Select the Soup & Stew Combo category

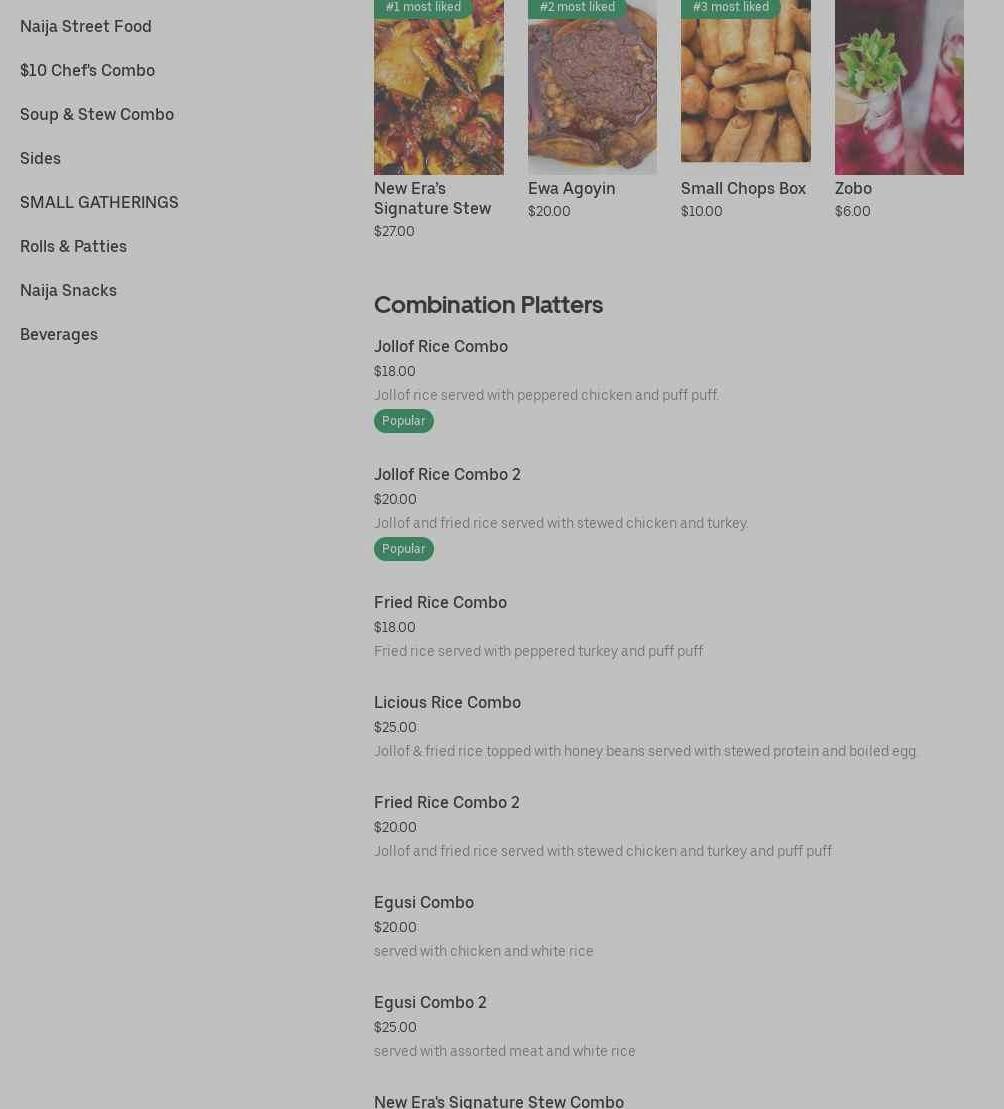tap(97, 114)
